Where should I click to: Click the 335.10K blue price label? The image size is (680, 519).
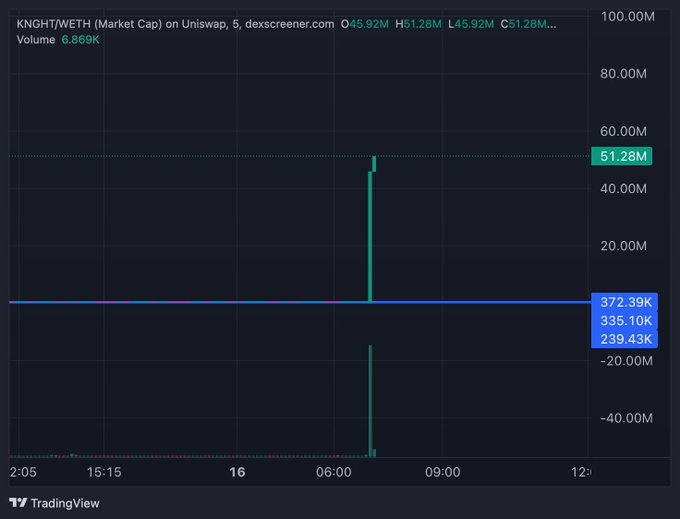click(624, 321)
